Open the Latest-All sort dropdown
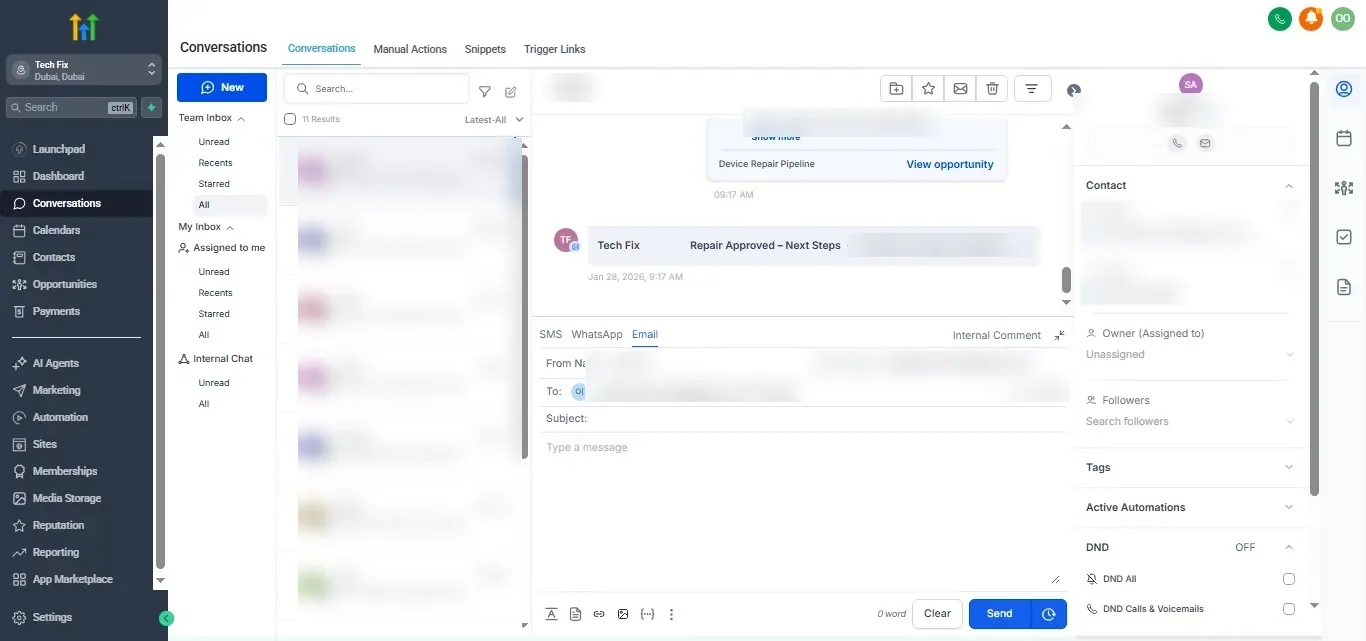Screen dimensions: 1366x641 click(x=494, y=120)
